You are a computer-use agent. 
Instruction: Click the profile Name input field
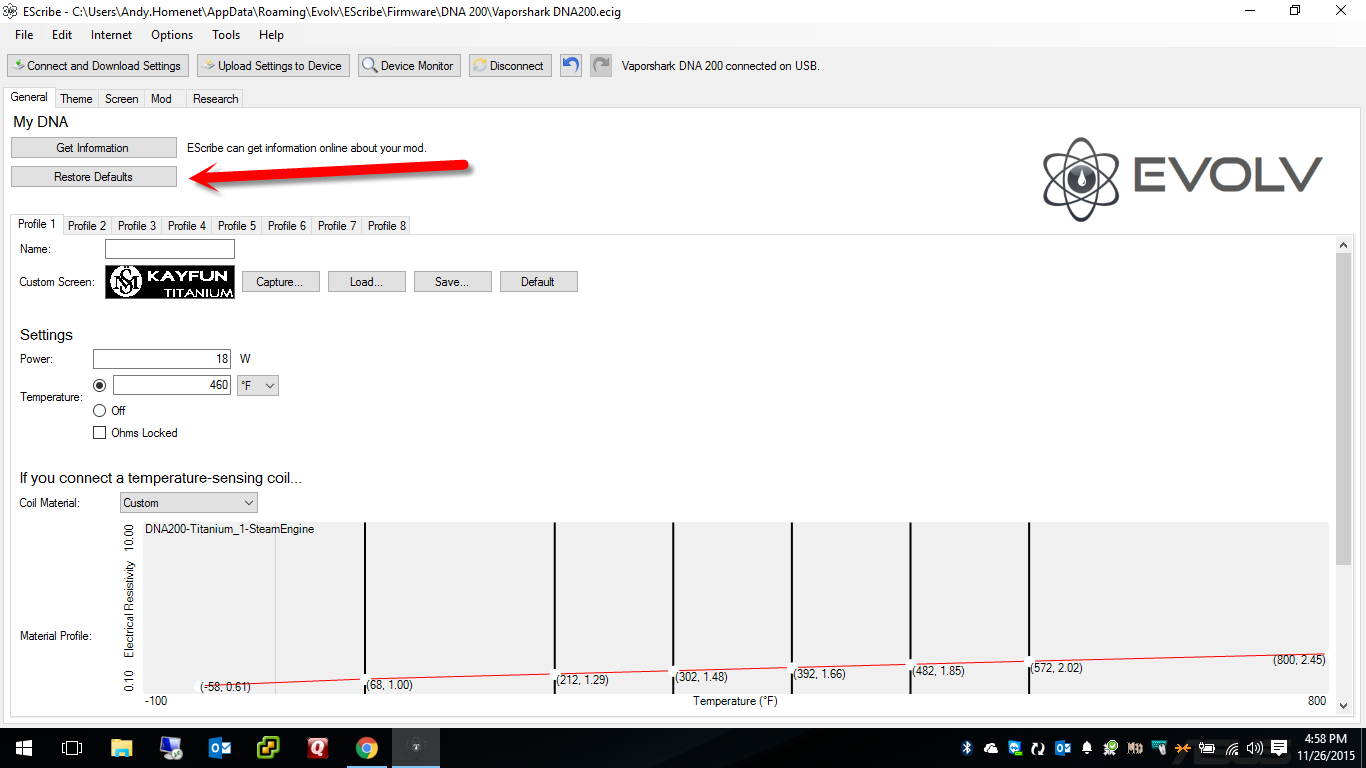(170, 250)
